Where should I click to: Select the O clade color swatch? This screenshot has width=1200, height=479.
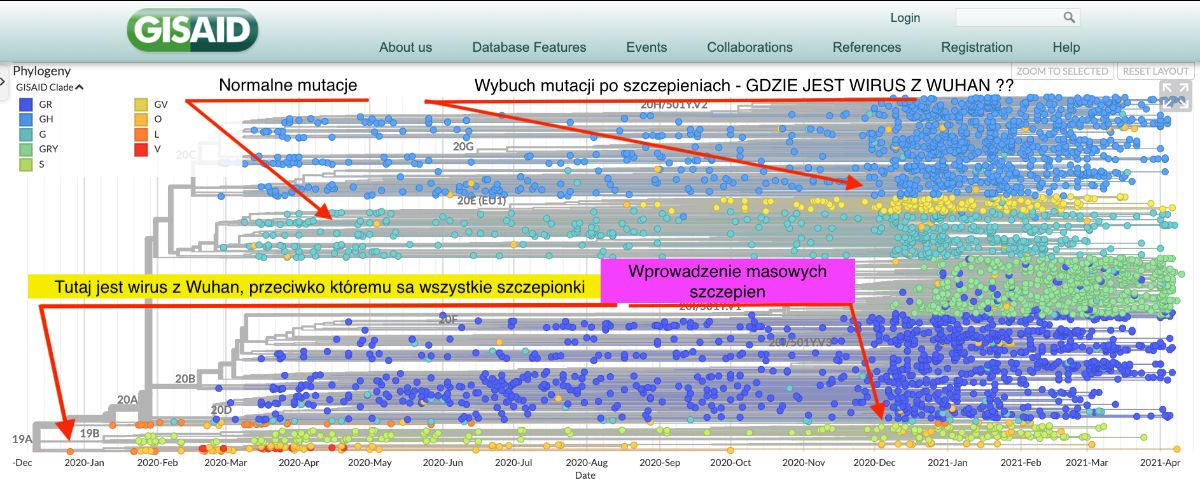(x=142, y=119)
